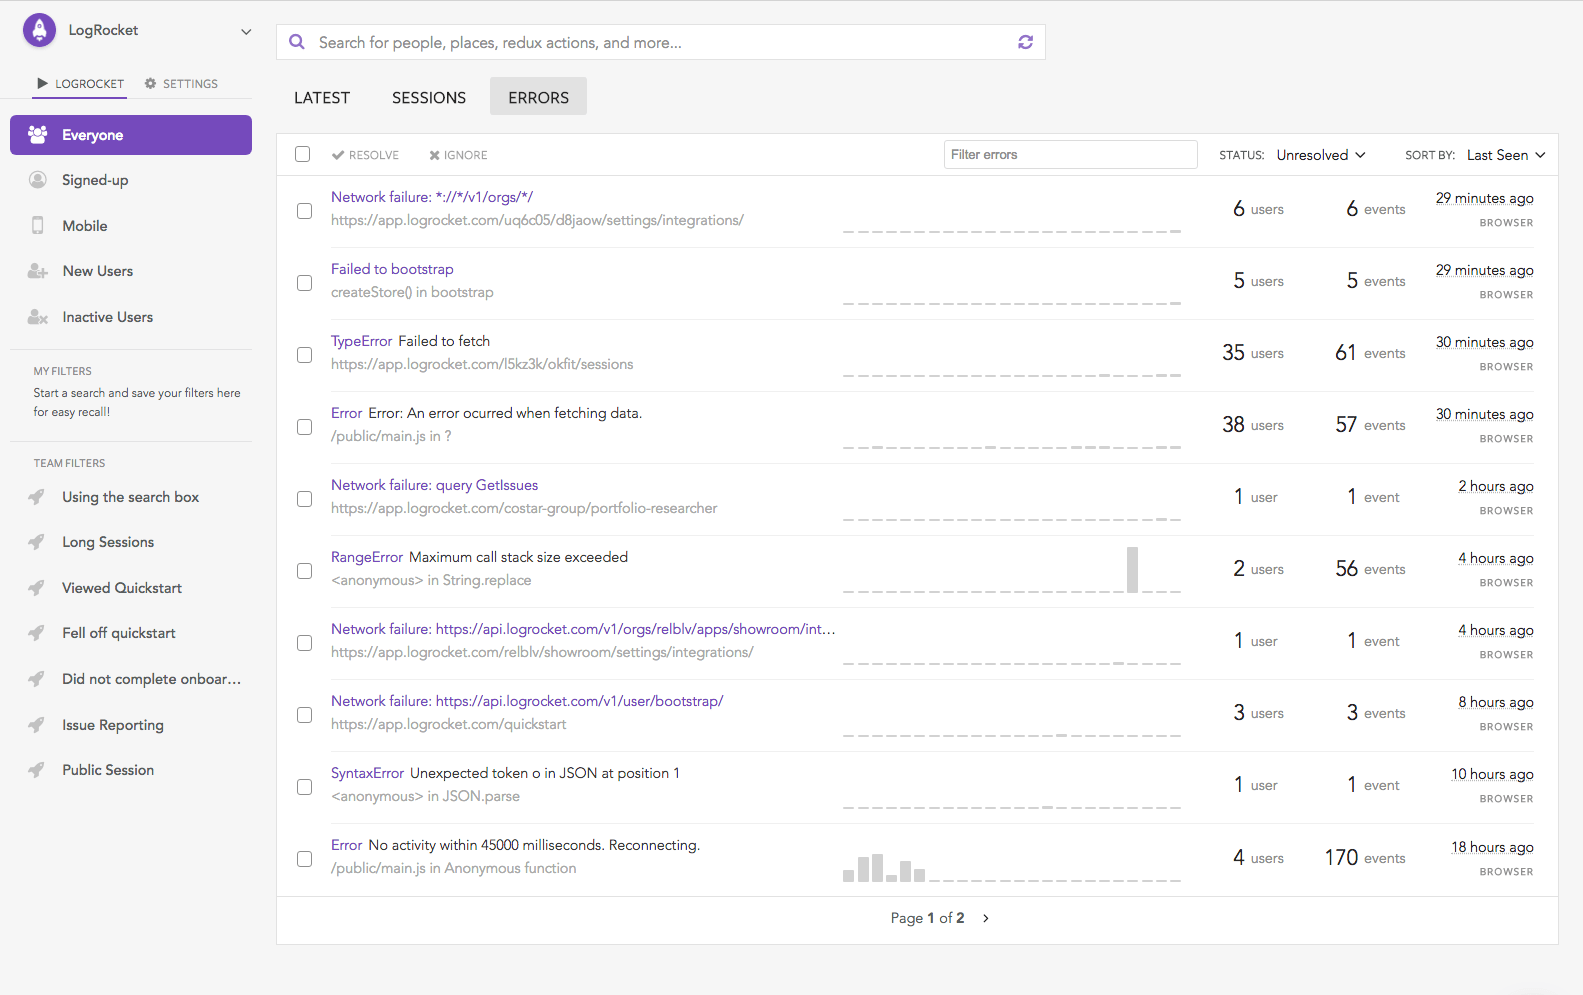Open Network failure query GetIssues error

(x=434, y=485)
